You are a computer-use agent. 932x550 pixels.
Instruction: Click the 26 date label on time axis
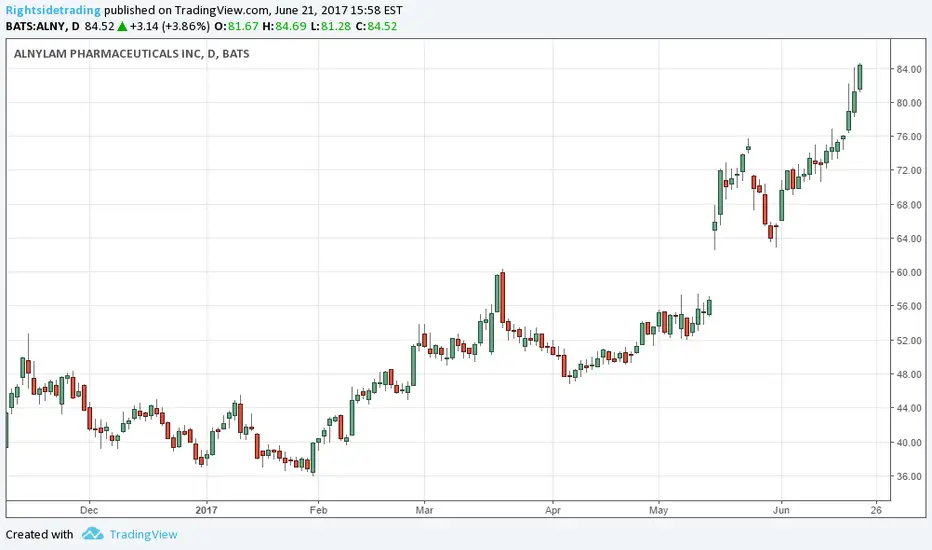pyautogui.click(x=876, y=510)
